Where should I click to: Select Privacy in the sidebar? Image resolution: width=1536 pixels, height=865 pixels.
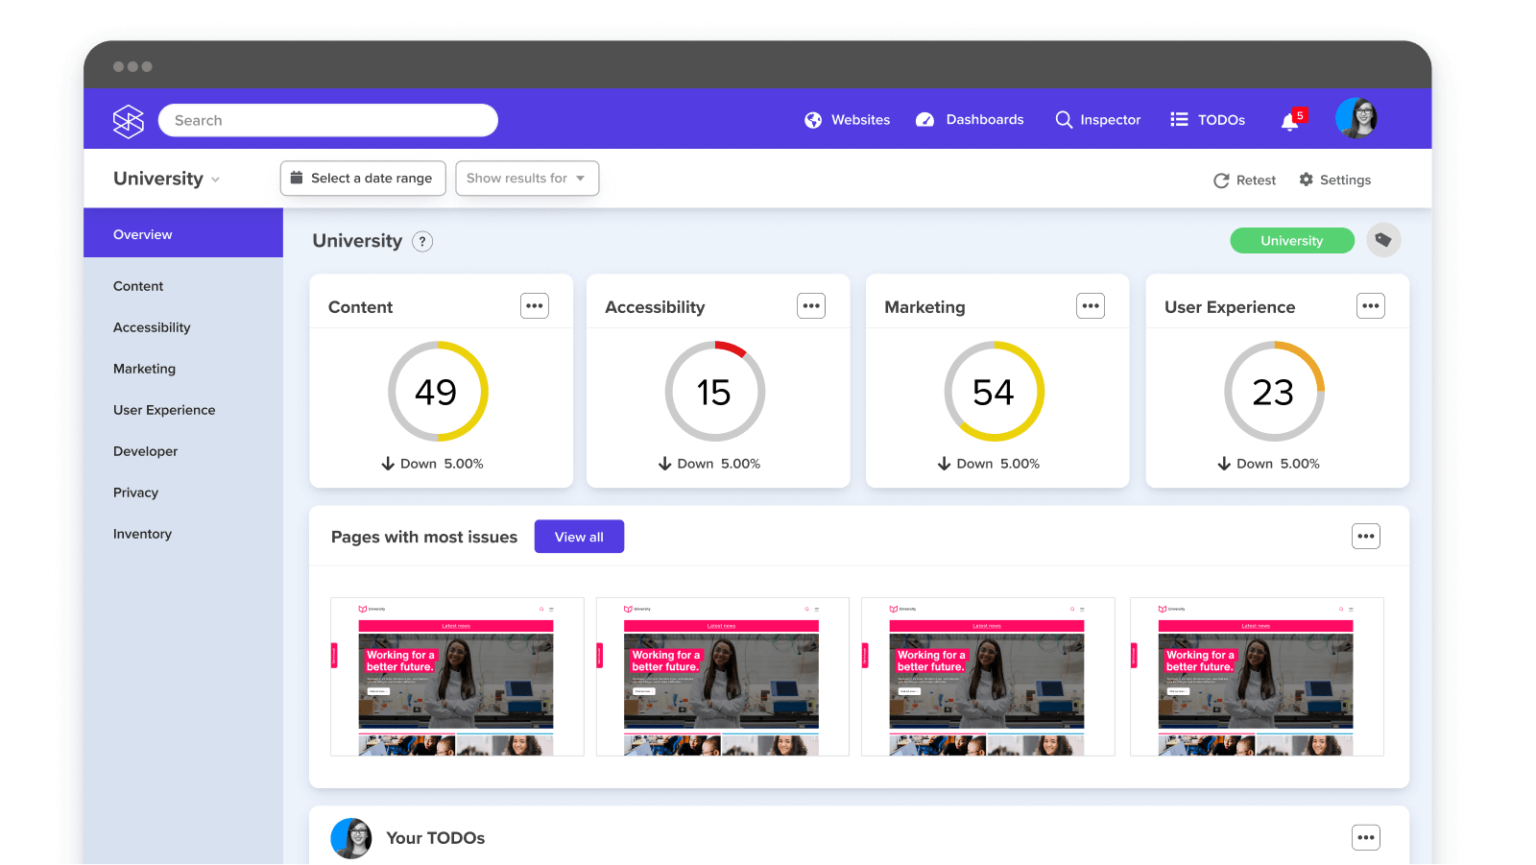click(136, 492)
